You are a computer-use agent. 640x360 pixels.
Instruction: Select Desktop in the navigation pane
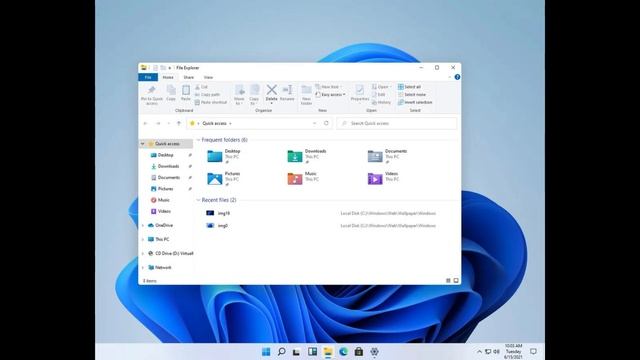tap(166, 155)
